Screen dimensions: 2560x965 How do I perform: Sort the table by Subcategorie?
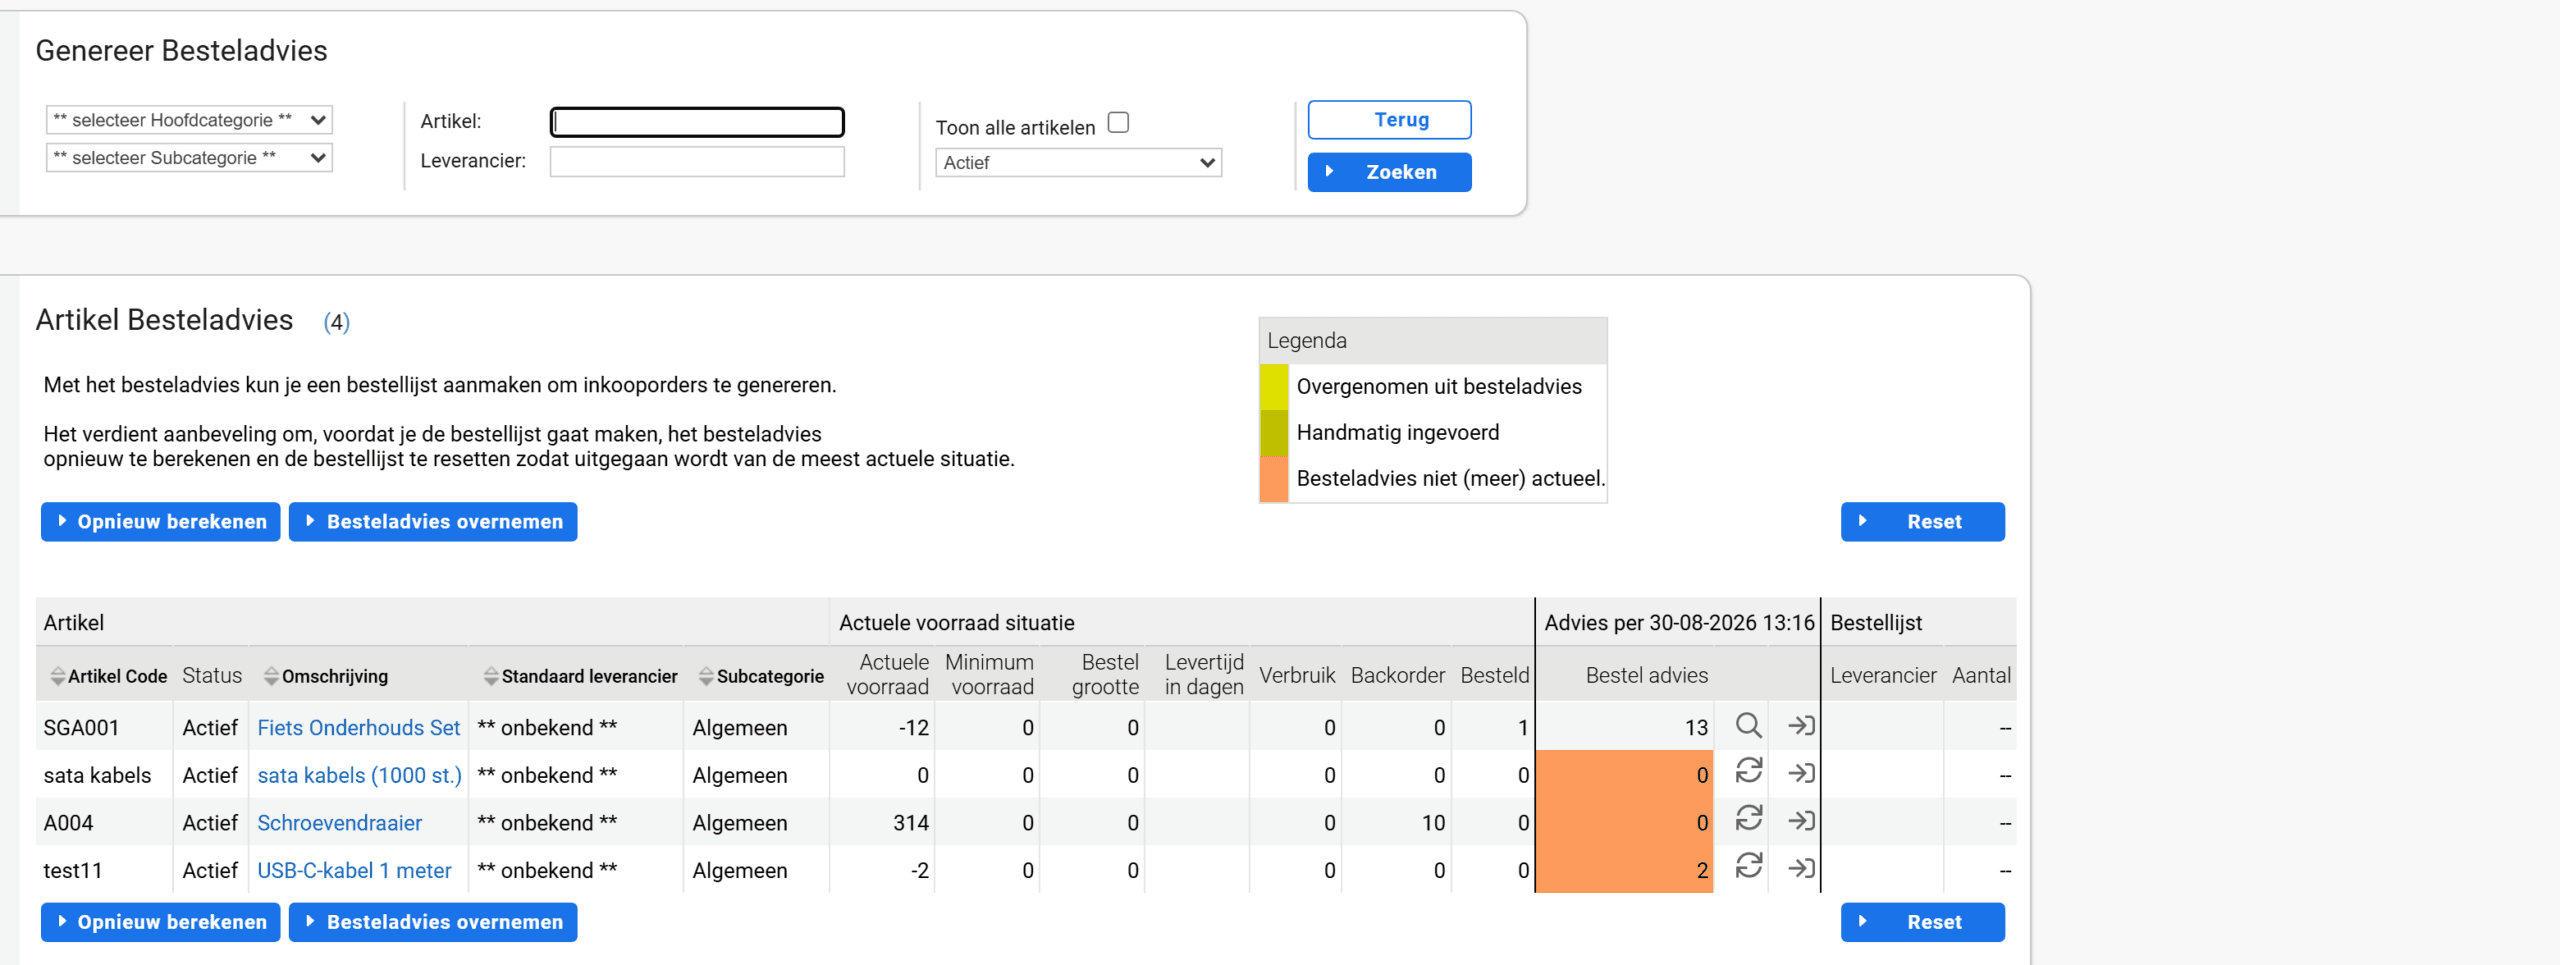[x=762, y=676]
